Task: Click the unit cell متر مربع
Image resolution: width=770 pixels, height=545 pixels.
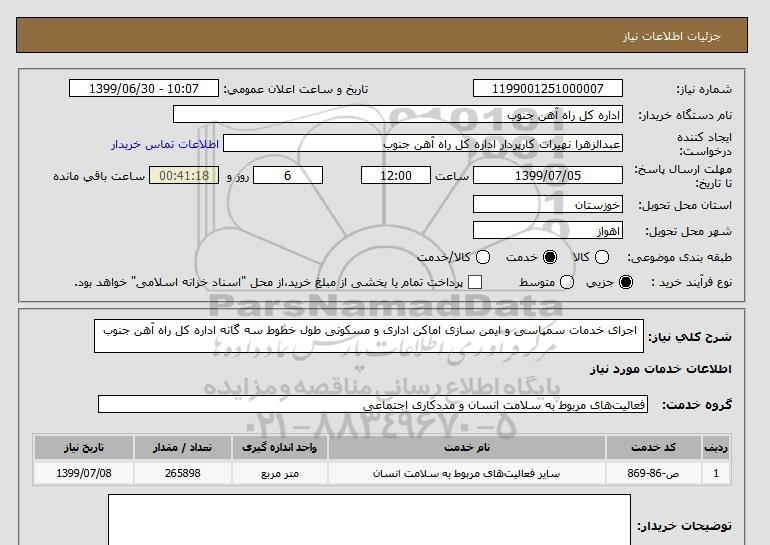Action: (x=279, y=473)
